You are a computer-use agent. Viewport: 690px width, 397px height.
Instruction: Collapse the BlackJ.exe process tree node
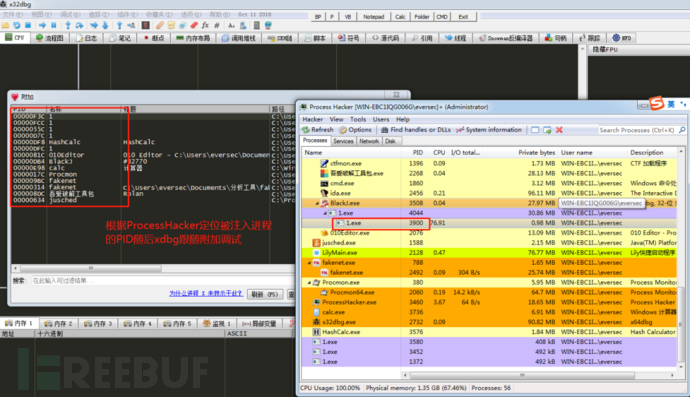[x=317, y=203]
